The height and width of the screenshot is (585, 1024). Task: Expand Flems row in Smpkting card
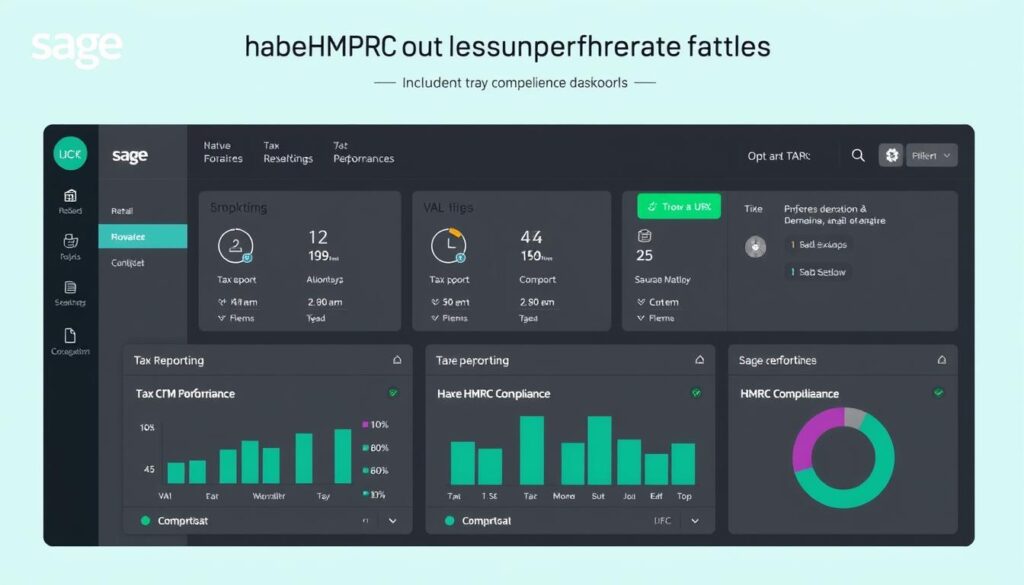236,318
